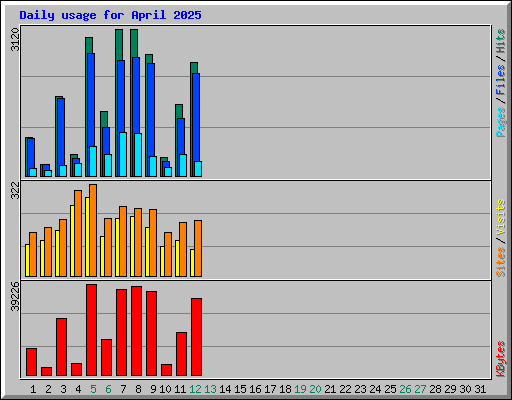
Task: Click the 'Daily usage for April 2025' title
Action: tap(110, 15)
